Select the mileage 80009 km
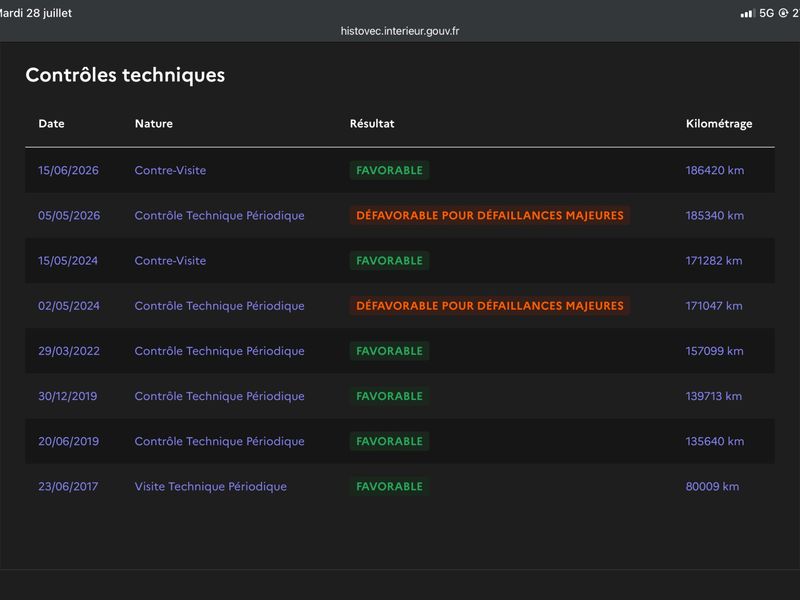The height and width of the screenshot is (600, 800). (x=712, y=486)
